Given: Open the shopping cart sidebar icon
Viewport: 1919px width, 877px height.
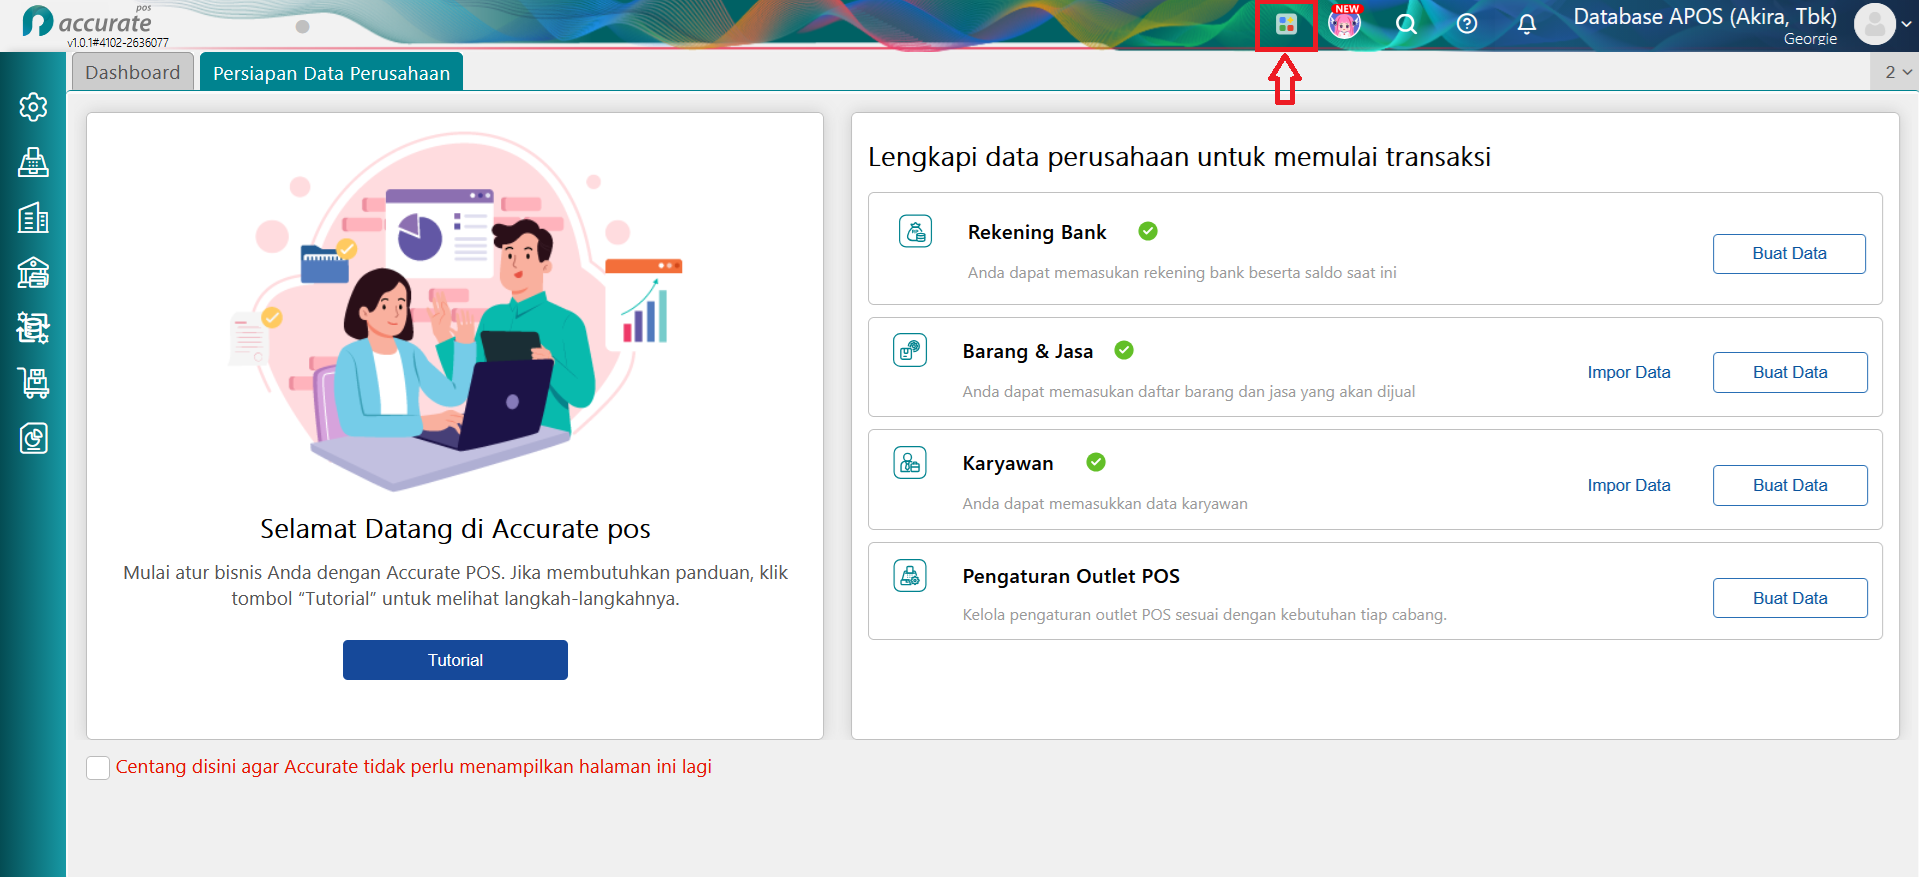Looking at the screenshot, I should click(33, 383).
